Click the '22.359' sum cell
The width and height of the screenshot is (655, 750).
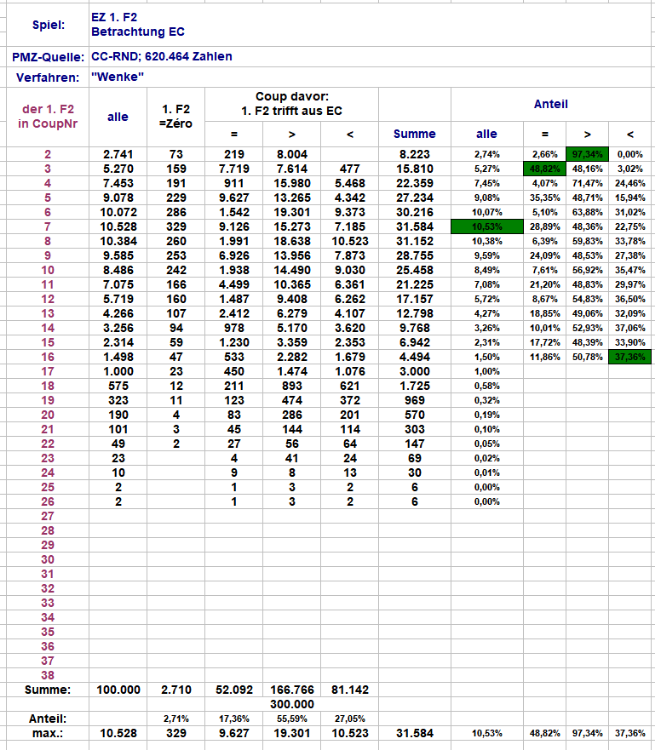(x=414, y=183)
